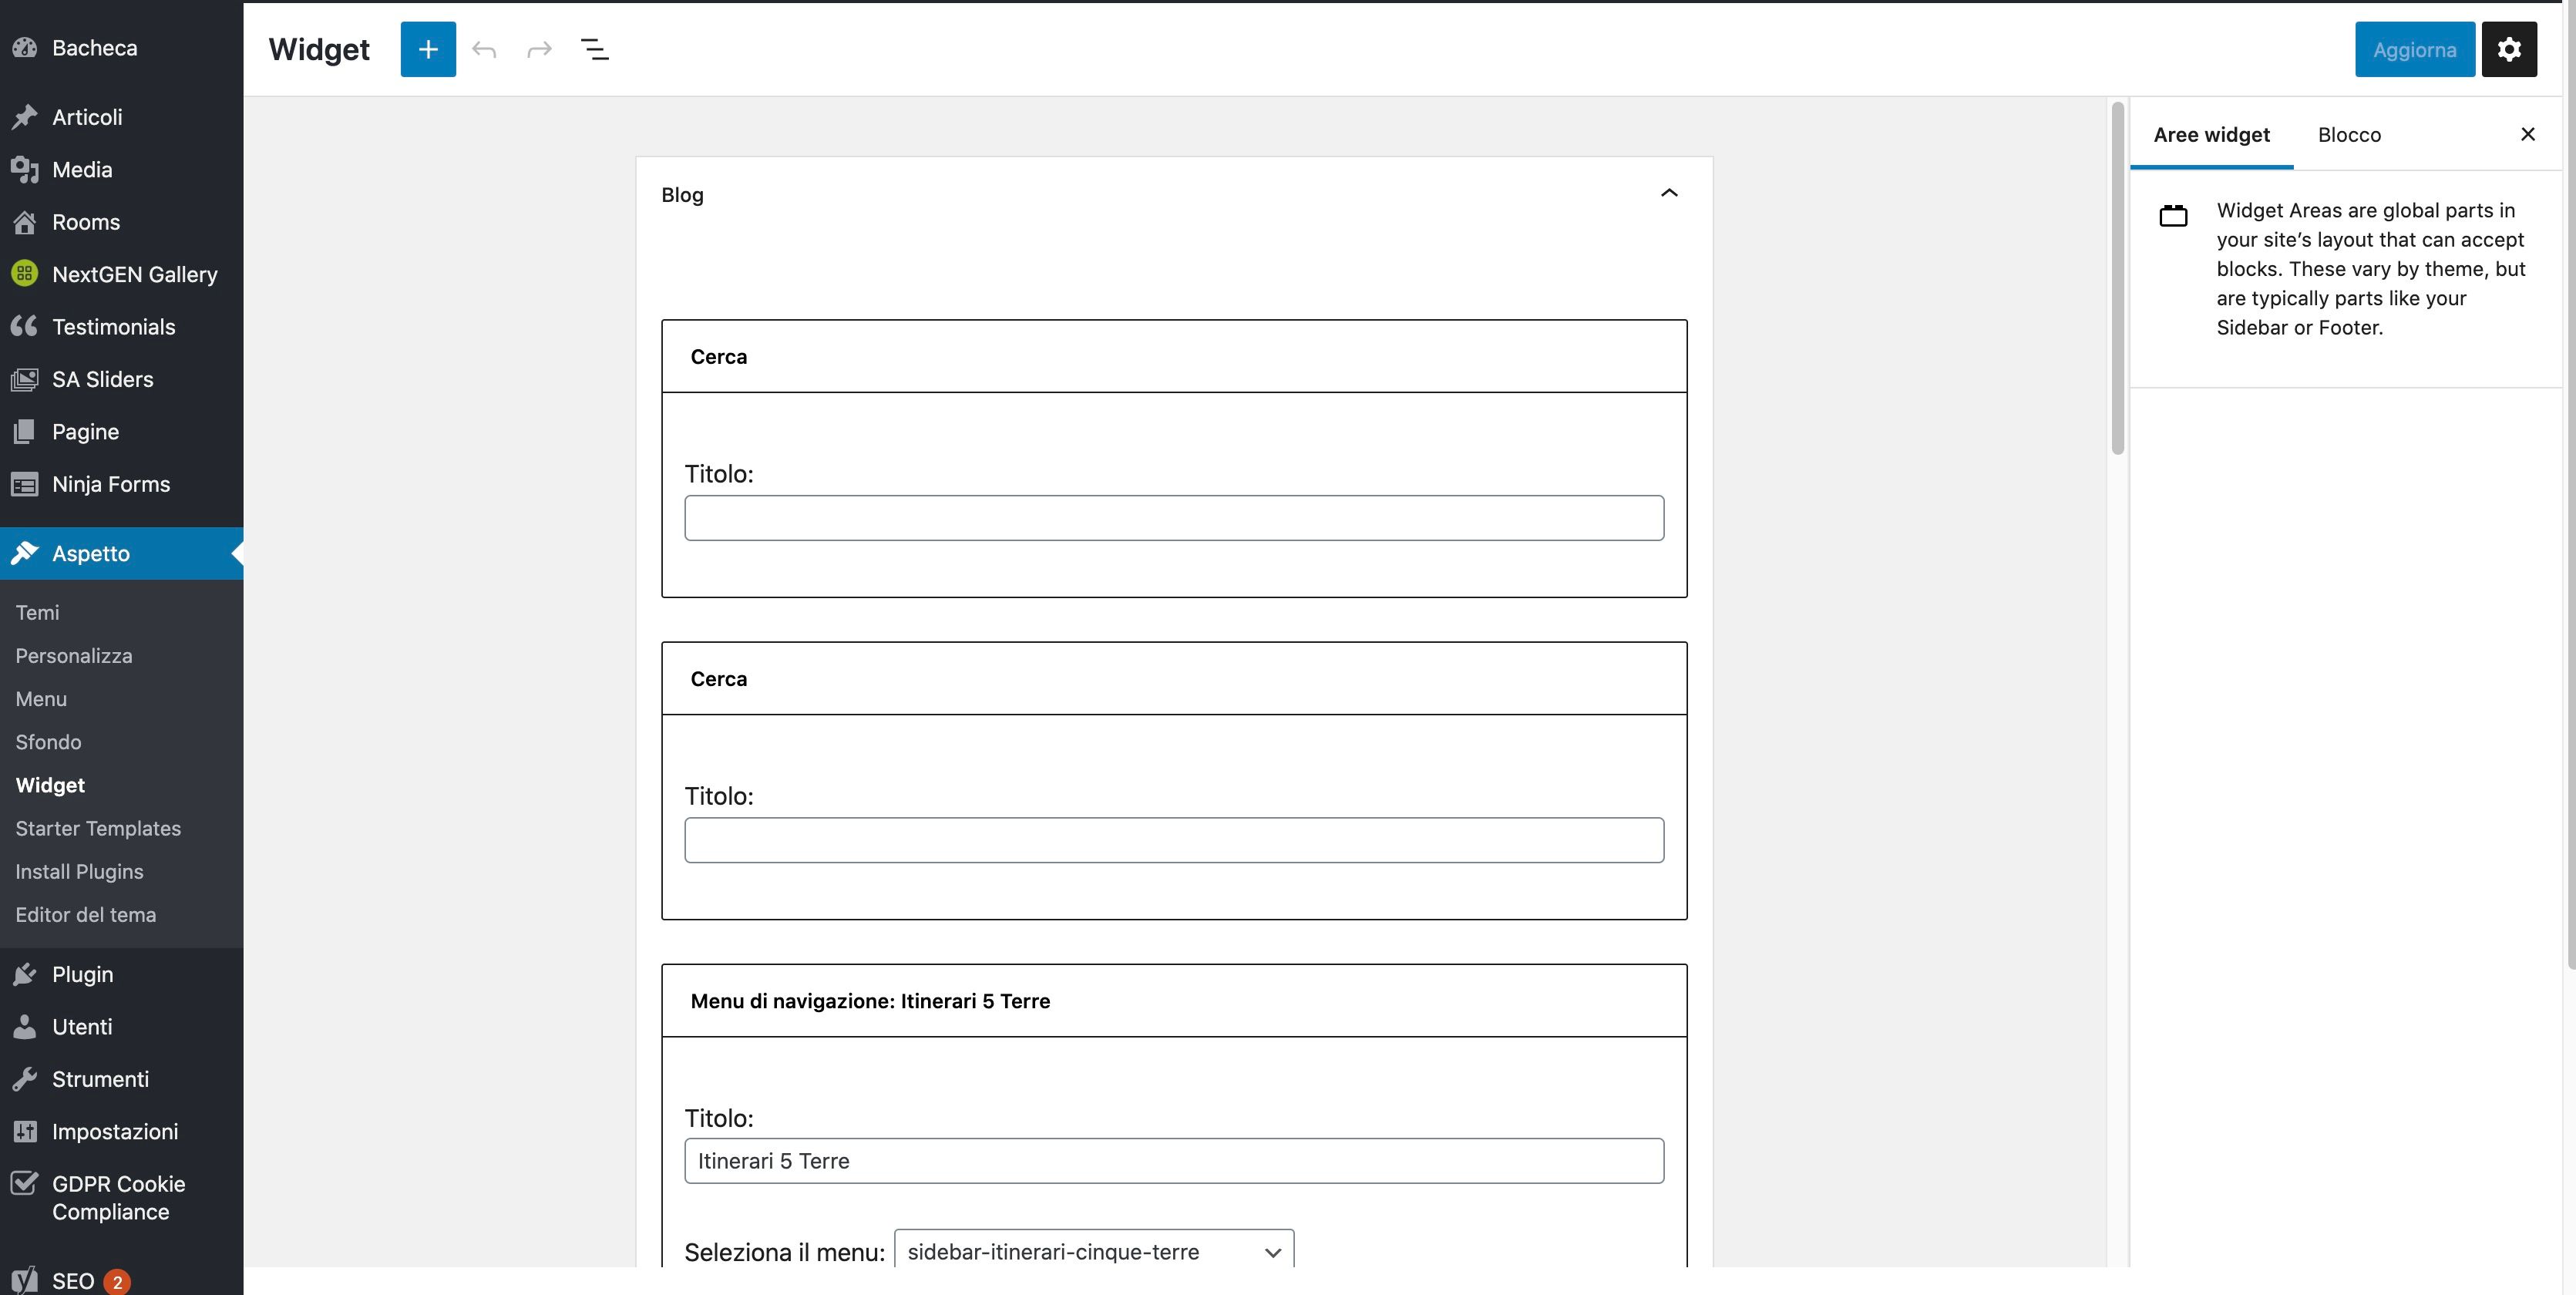2576x1295 pixels.
Task: Click the WordPress settings gear icon
Action: coord(2510,49)
